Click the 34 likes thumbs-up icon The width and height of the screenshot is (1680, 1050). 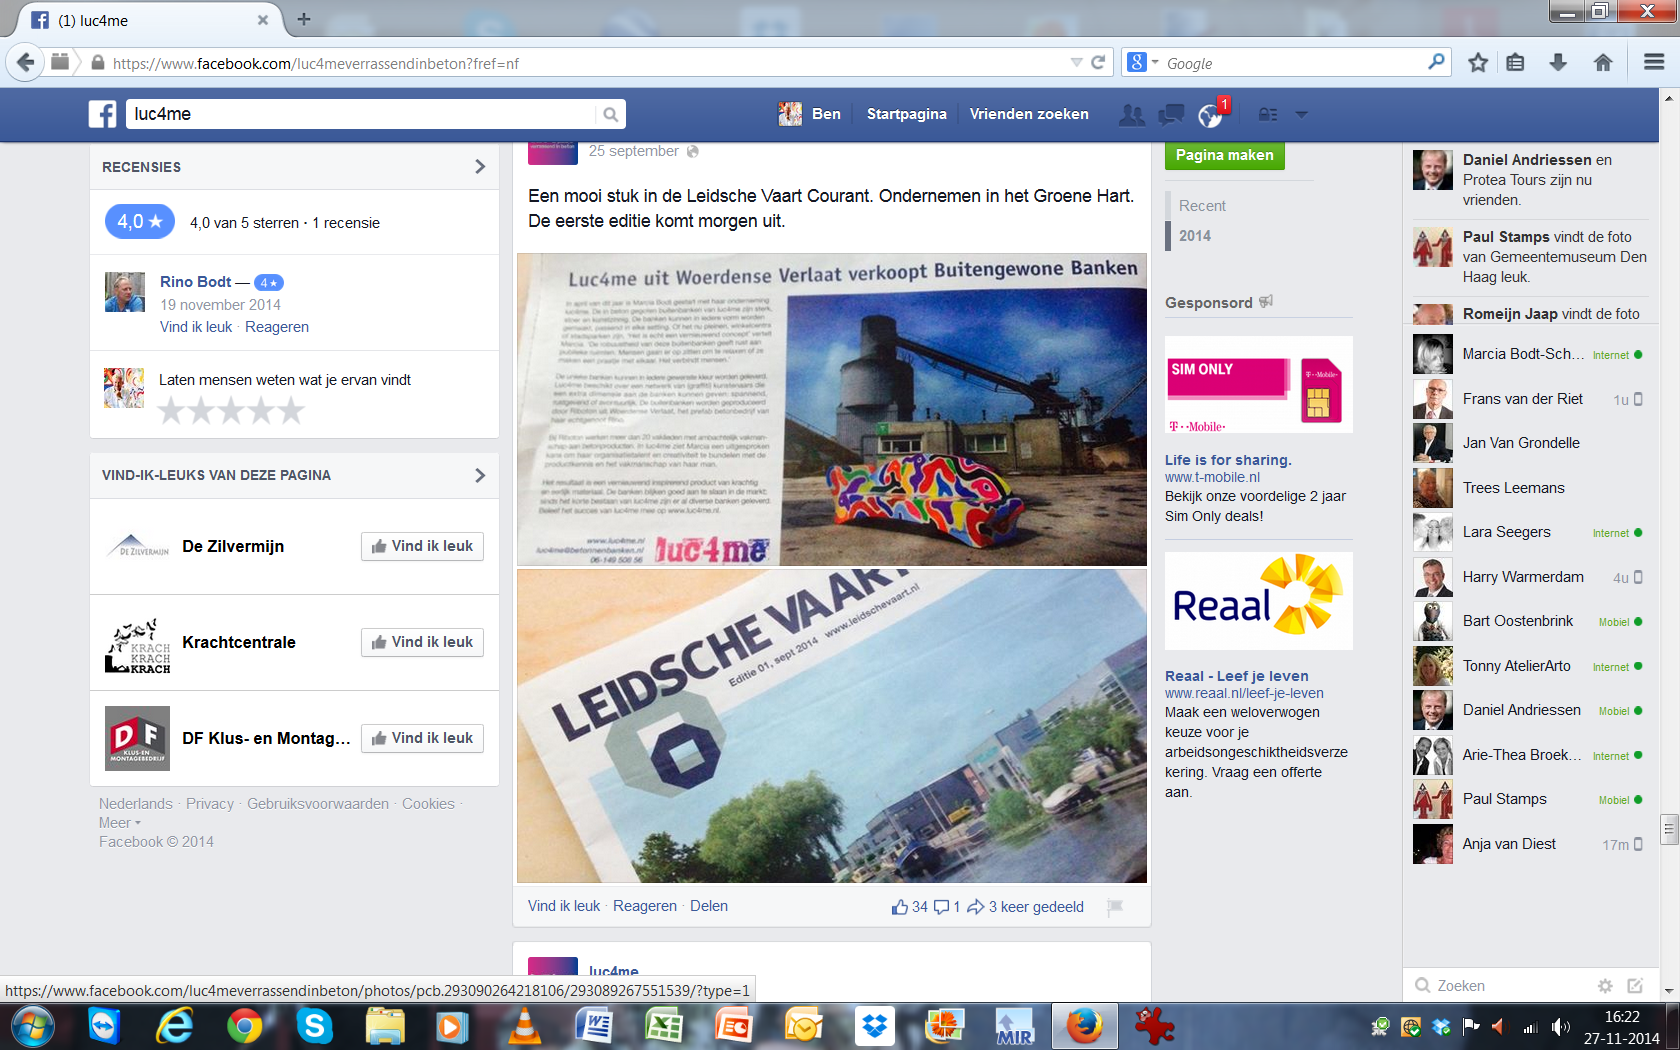point(900,907)
